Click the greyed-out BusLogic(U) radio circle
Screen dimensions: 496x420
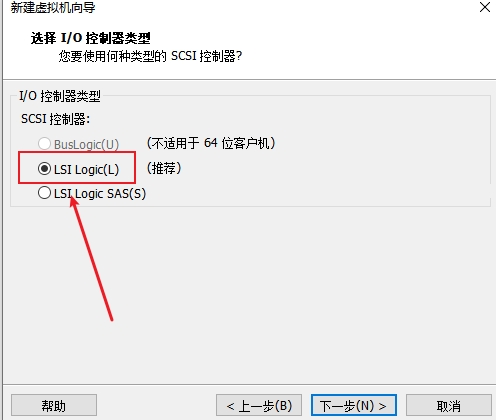click(x=44, y=144)
